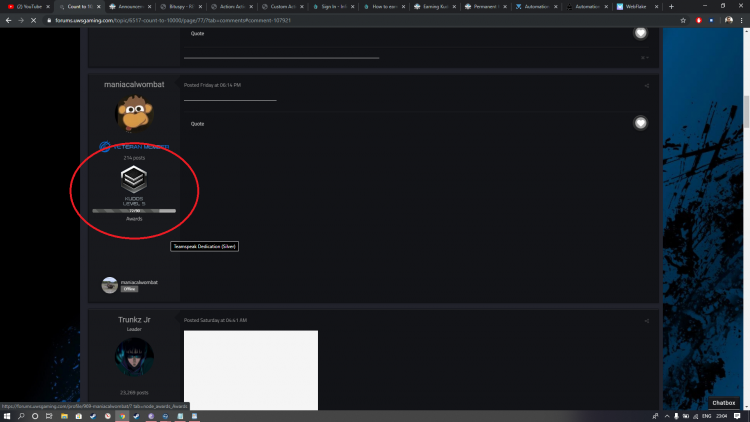Click Quote on maniacalwombat's post

[x=197, y=124]
